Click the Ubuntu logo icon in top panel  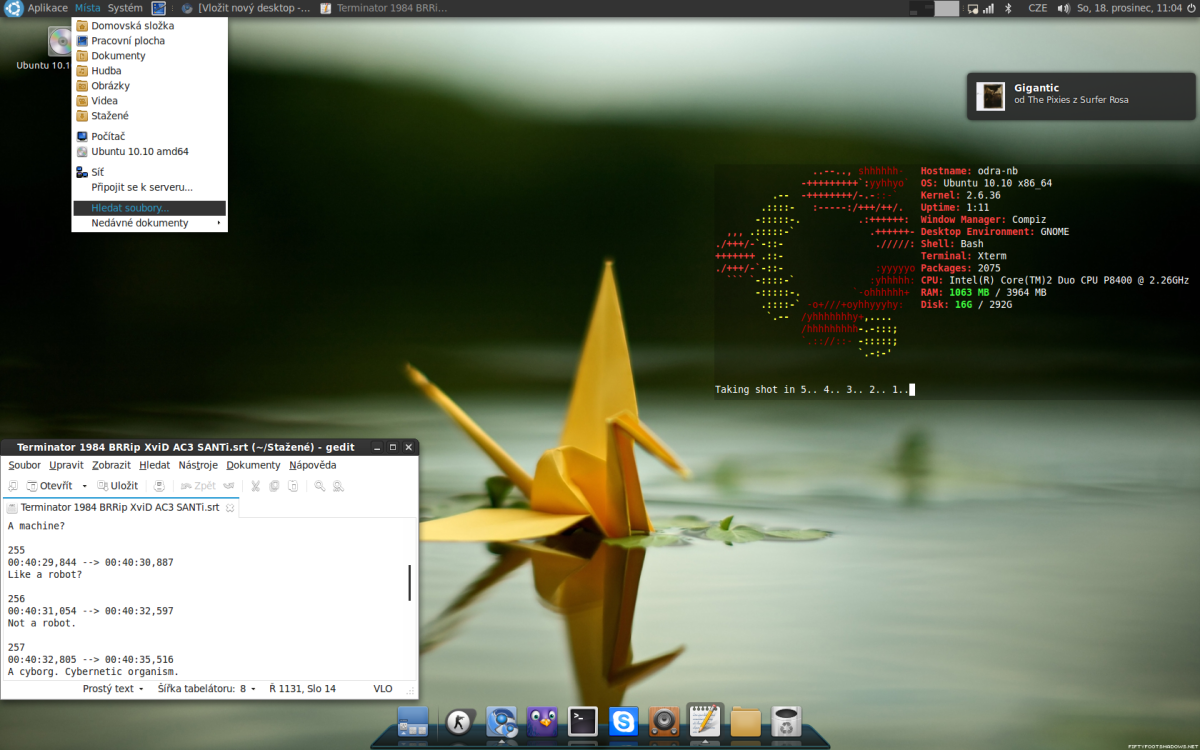13,8
